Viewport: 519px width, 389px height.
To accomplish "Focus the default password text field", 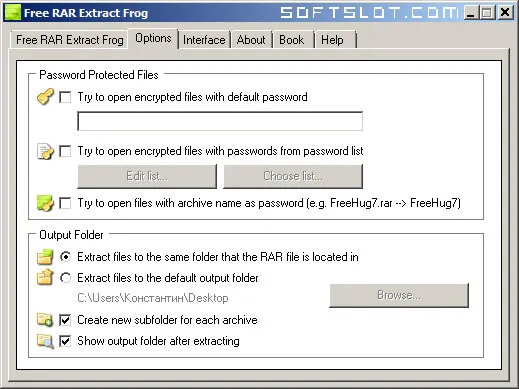I will [220, 121].
